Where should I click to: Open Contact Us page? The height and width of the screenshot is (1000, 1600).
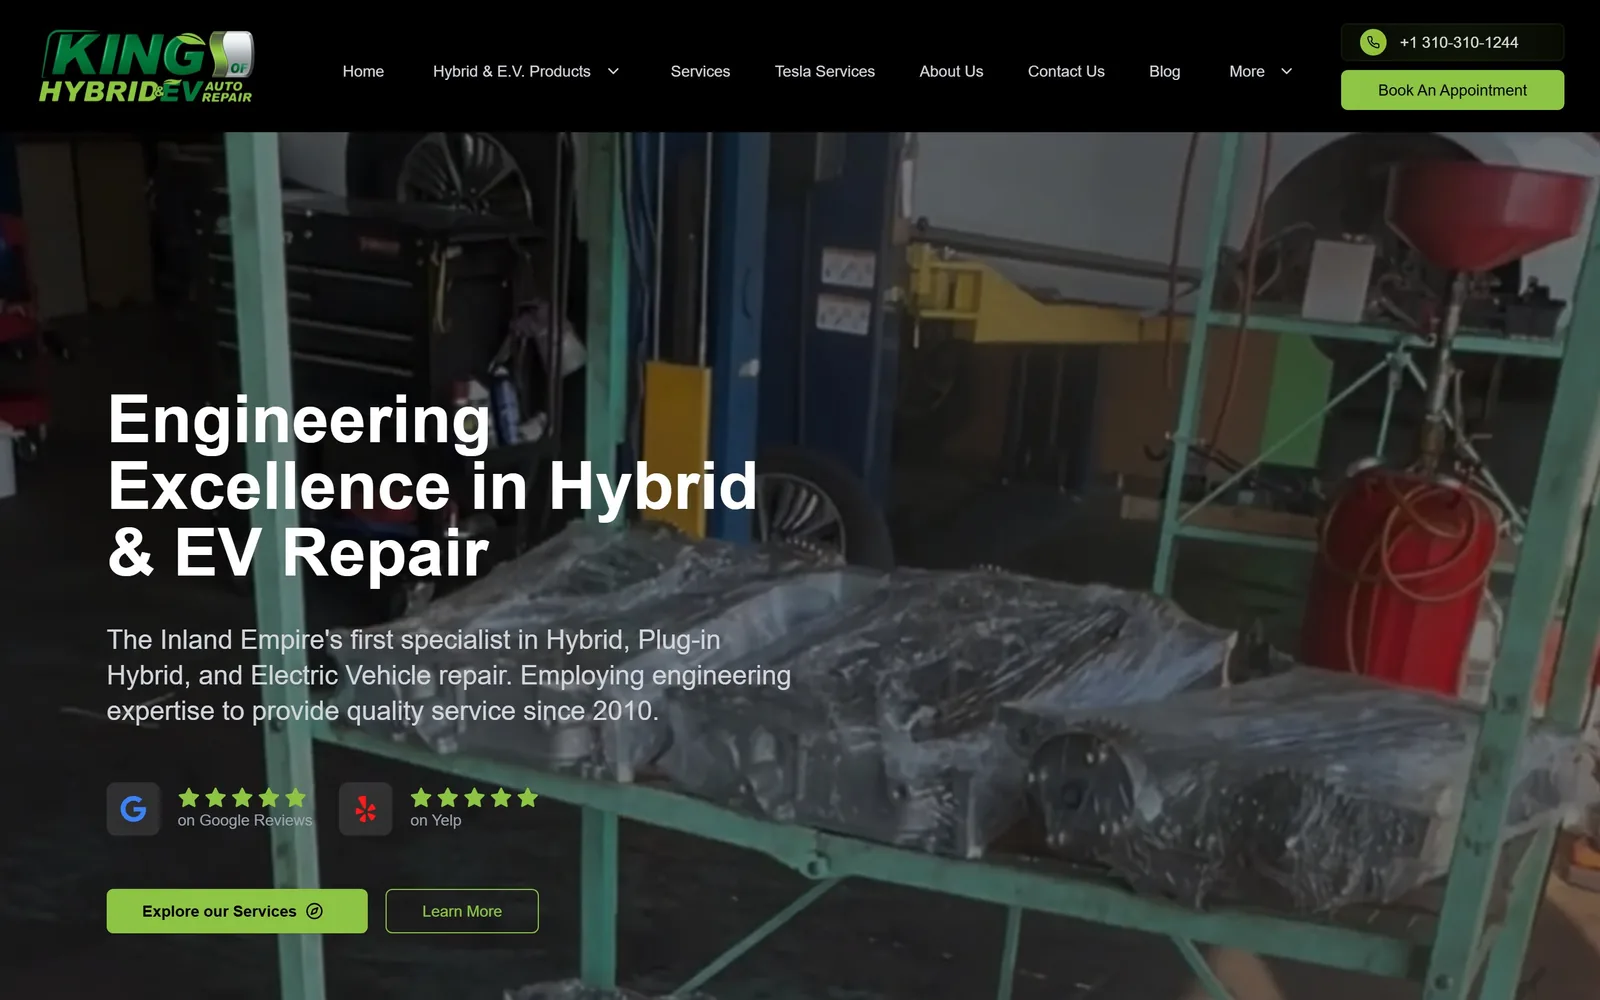pyautogui.click(x=1066, y=71)
